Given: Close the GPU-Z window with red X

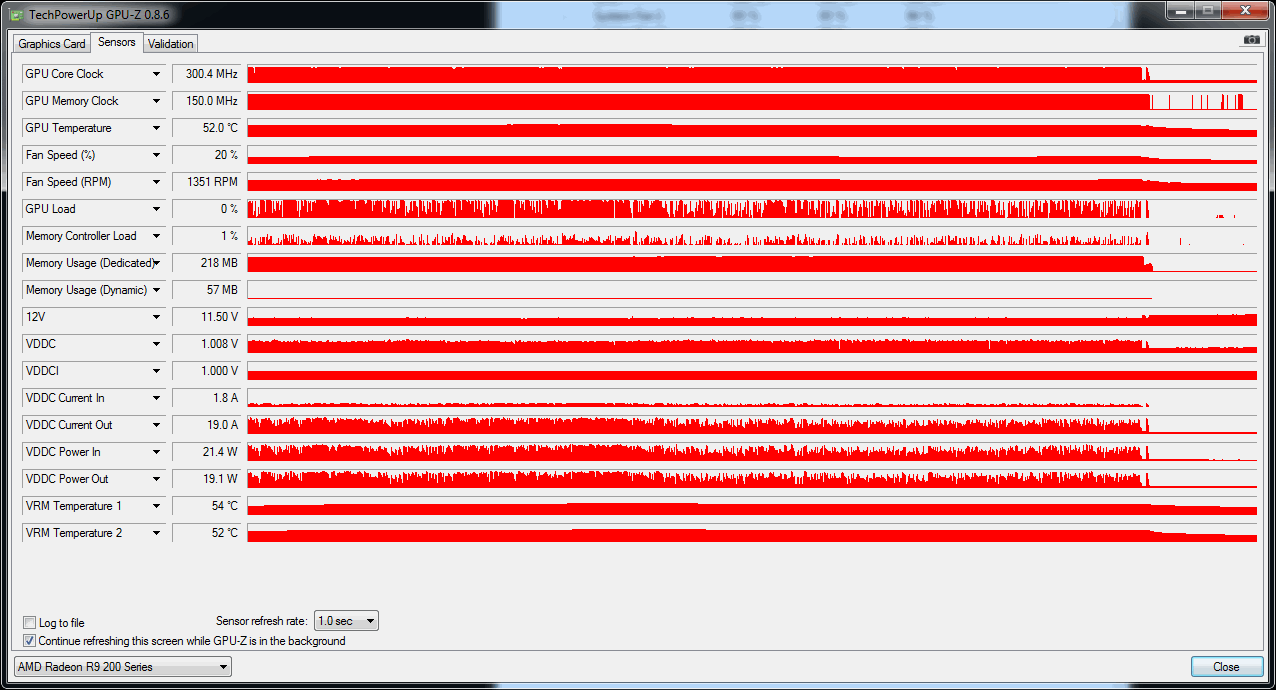Looking at the screenshot, I should 1245,10.
